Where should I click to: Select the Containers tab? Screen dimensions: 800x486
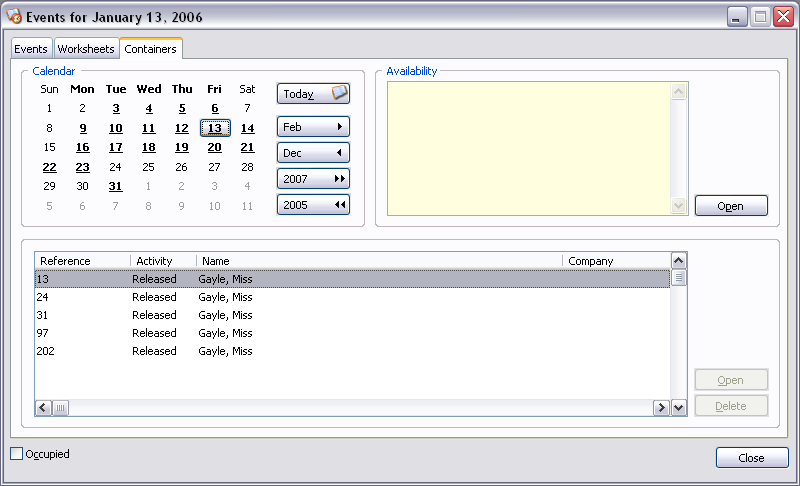tap(150, 49)
